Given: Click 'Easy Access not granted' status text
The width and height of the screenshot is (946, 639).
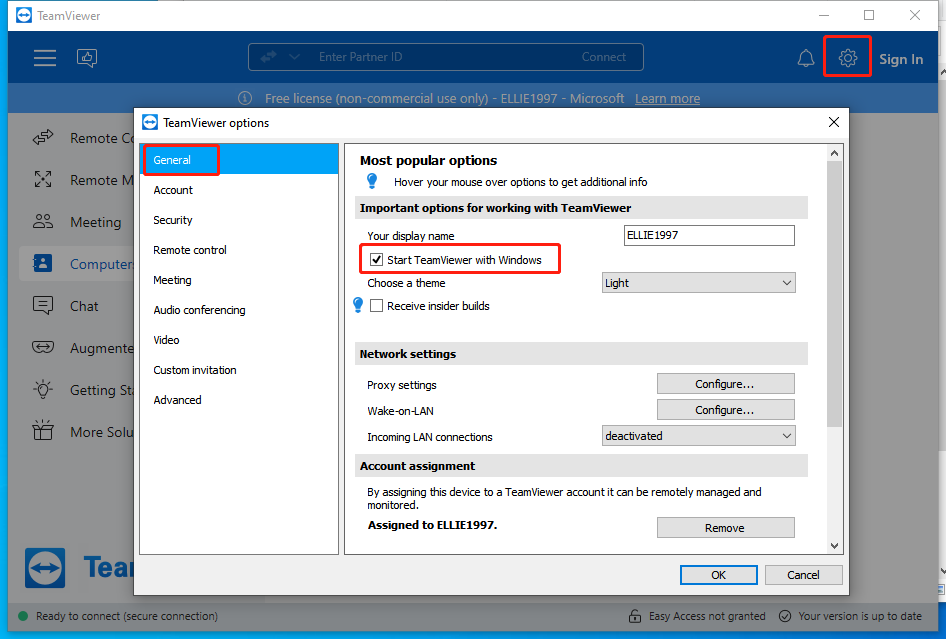Looking at the screenshot, I should (x=707, y=616).
